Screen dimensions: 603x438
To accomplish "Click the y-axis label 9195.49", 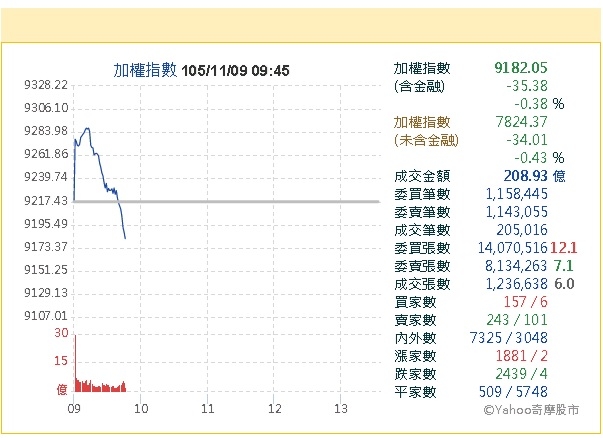I will 46,223.
